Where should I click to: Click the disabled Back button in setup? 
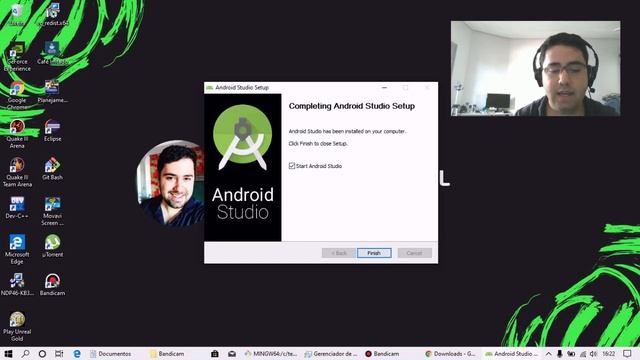pyautogui.click(x=338, y=253)
